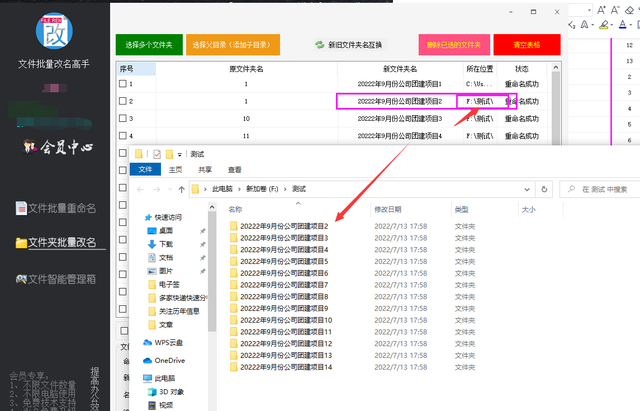Image resolution: width=640 pixels, height=411 pixels.
Task: Click the 文件批量改名高手 app logo icon
Action: point(54,31)
